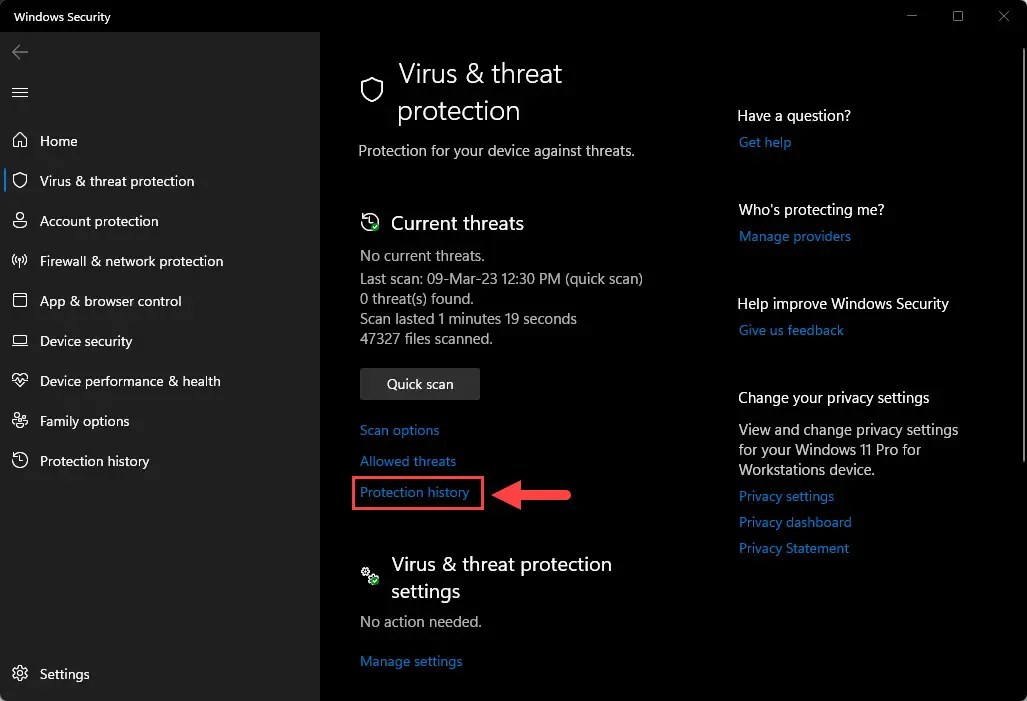This screenshot has height=701, width=1027.
Task: View Allowed threats
Action: click(x=408, y=461)
